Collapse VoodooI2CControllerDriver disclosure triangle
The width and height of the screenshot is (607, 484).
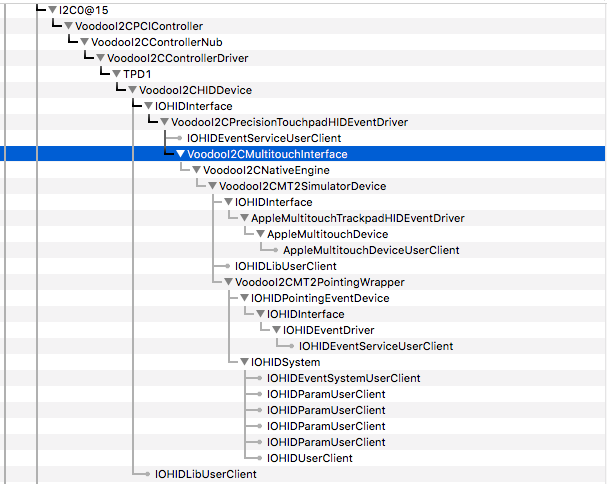[x=101, y=58]
